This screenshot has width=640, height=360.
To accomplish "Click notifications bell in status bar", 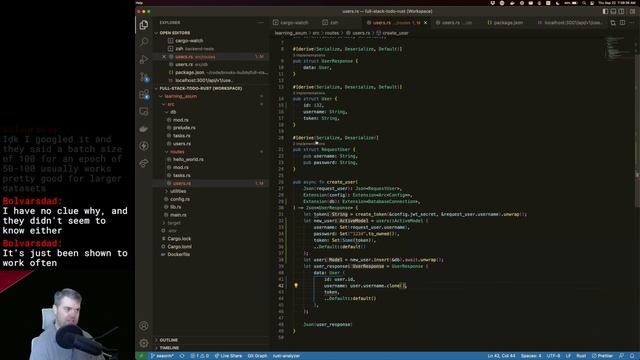I will pyautogui.click(x=632, y=356).
